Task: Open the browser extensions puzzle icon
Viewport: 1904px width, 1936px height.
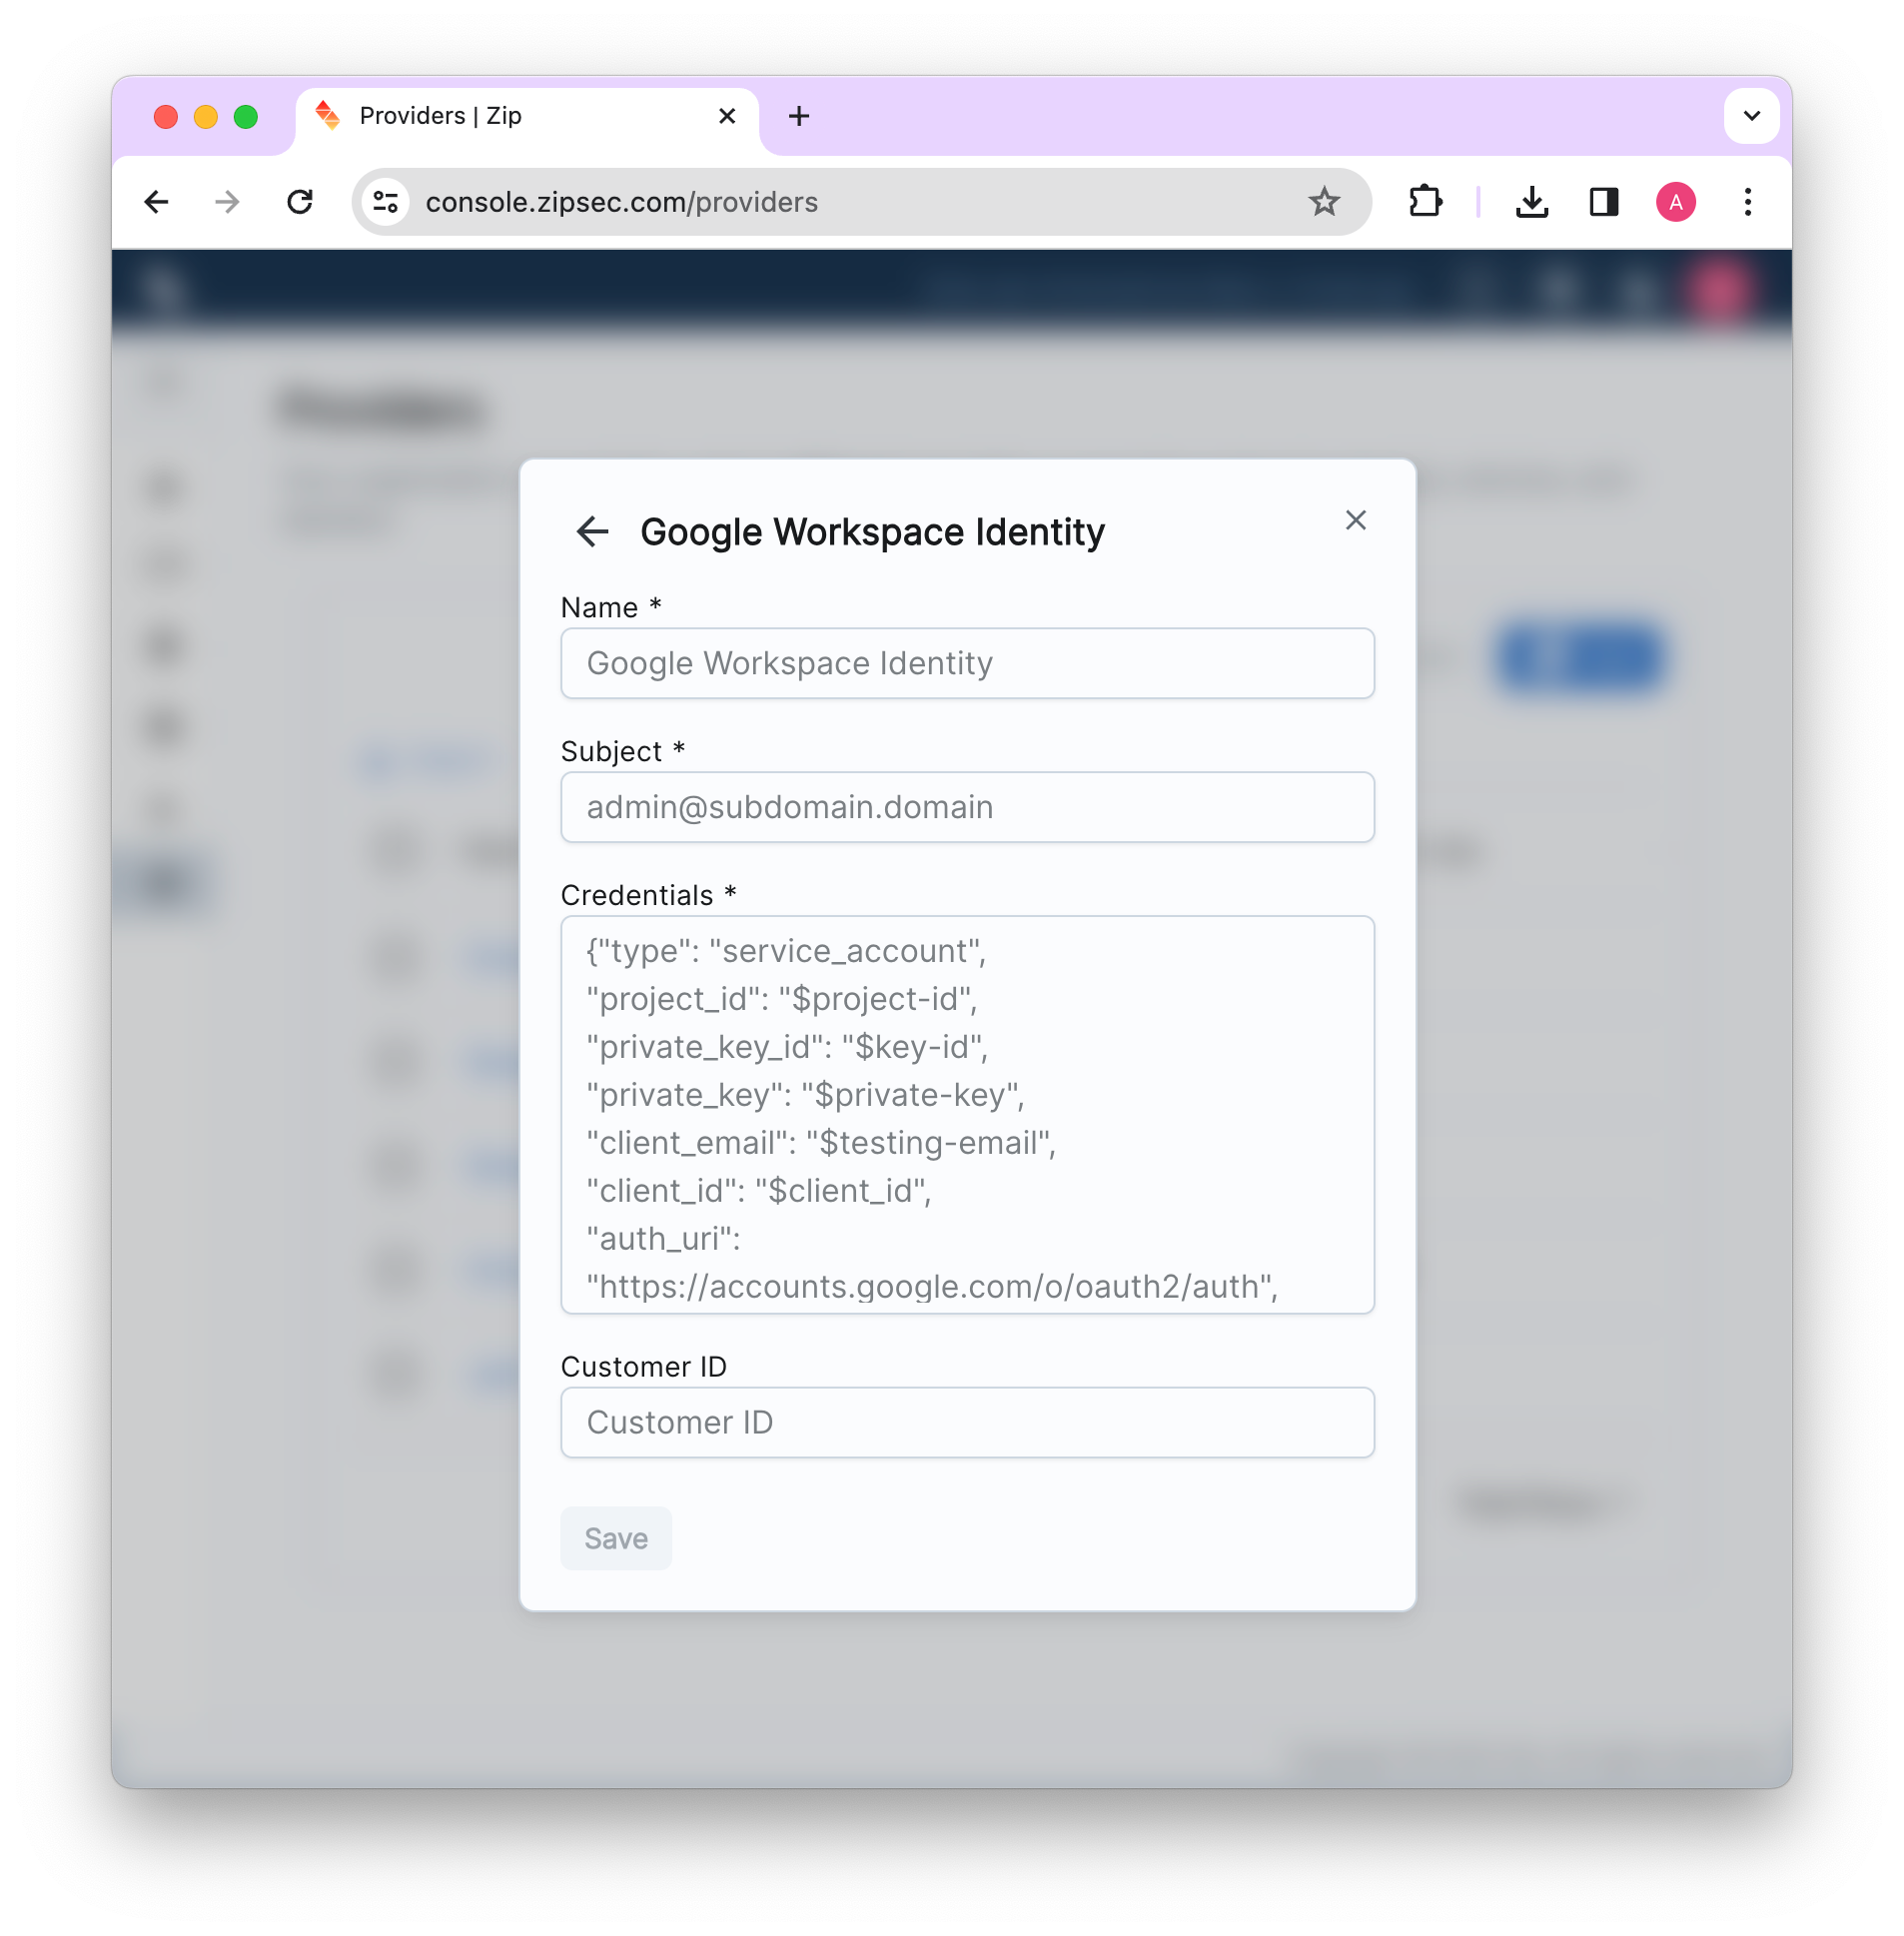Action: (1425, 202)
